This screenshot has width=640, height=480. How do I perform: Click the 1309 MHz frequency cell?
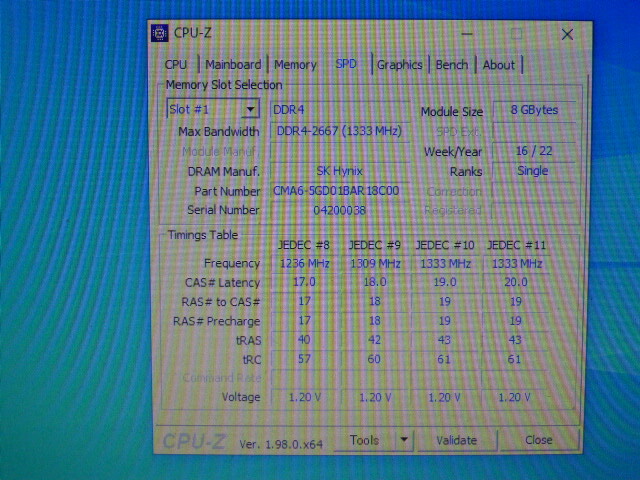pos(375,263)
